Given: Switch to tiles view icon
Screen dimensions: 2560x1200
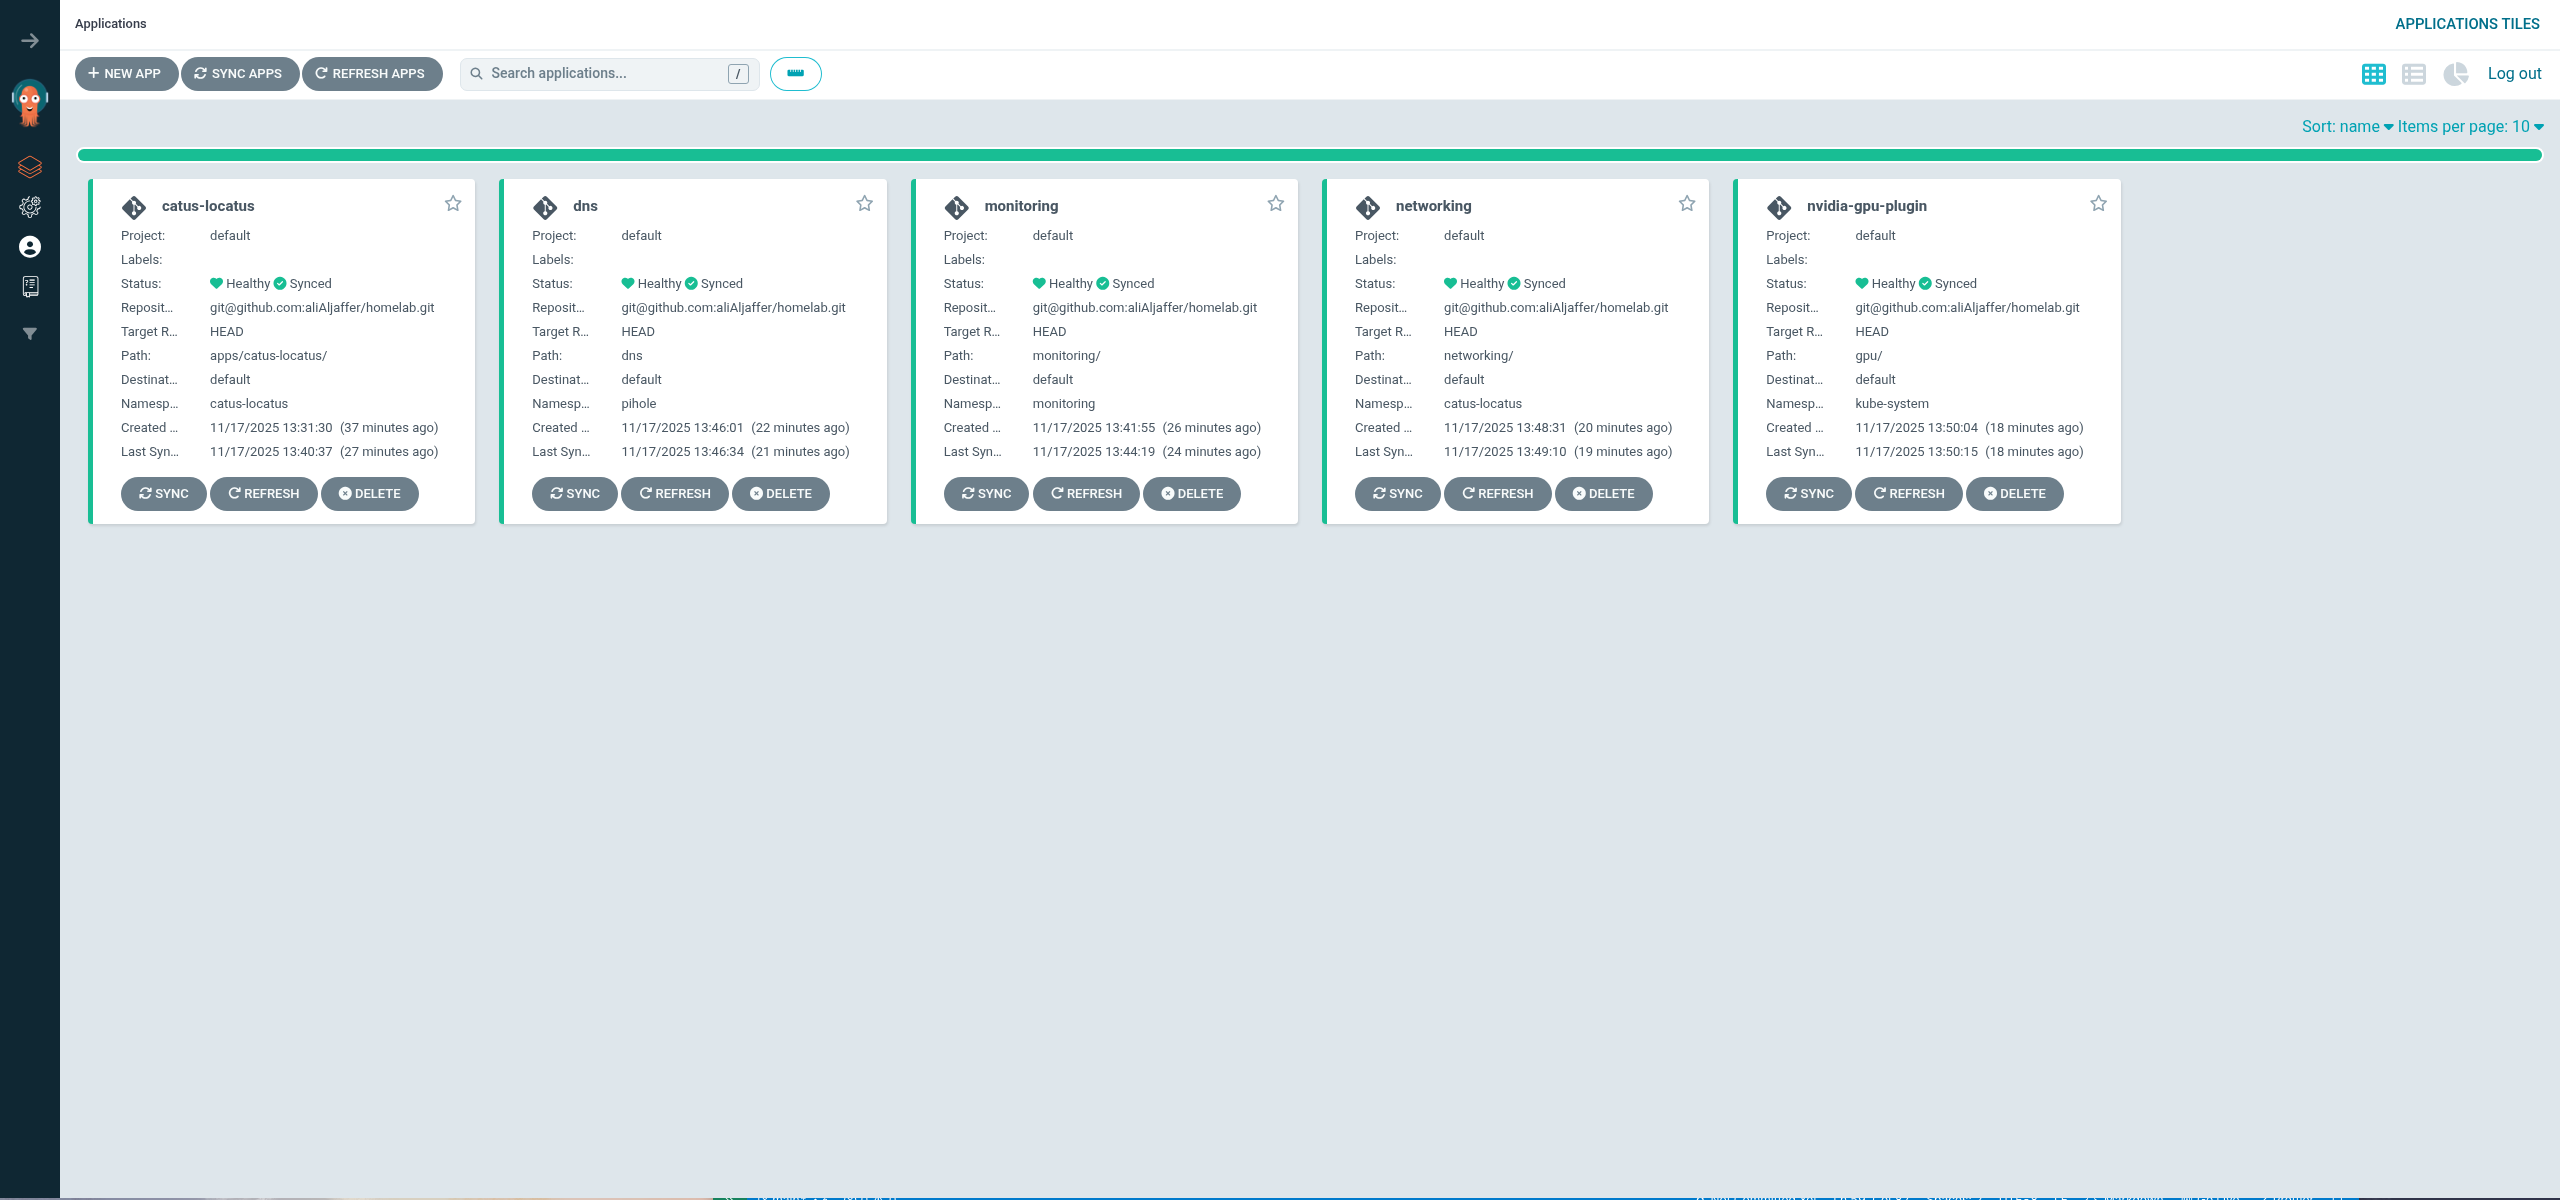Looking at the screenshot, I should click(x=2373, y=74).
